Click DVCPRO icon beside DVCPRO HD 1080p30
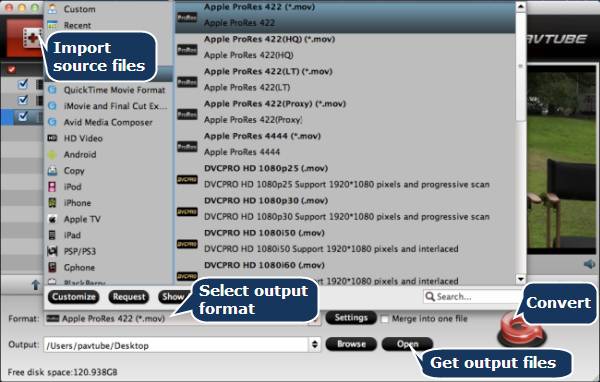 [187, 212]
